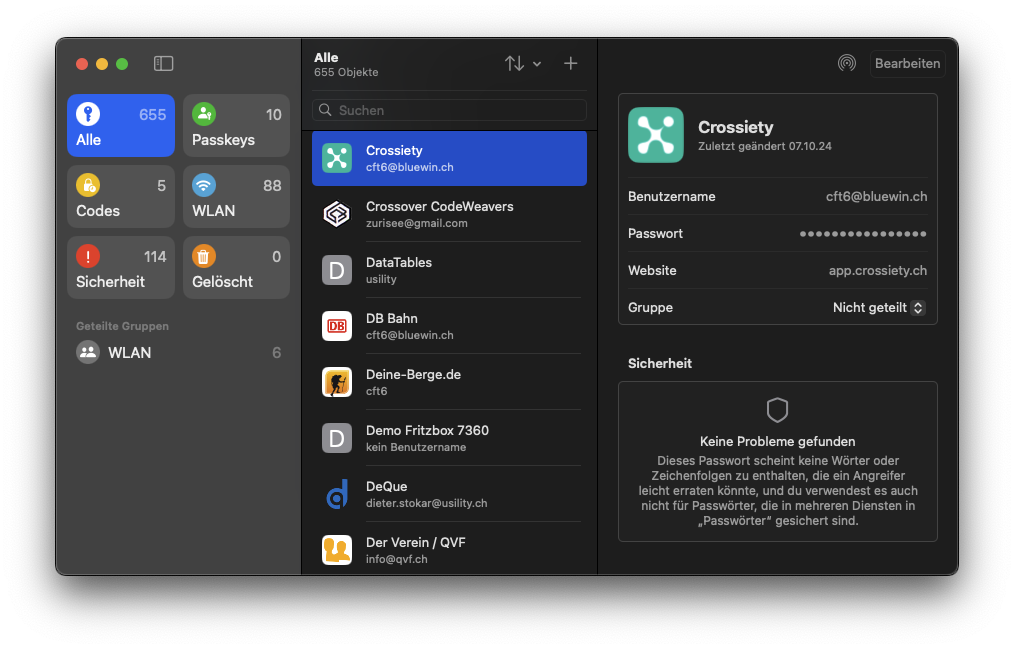Image resolution: width=1014 pixels, height=649 pixels.
Task: Click the DB Bahn logo icon
Action: coord(337,326)
